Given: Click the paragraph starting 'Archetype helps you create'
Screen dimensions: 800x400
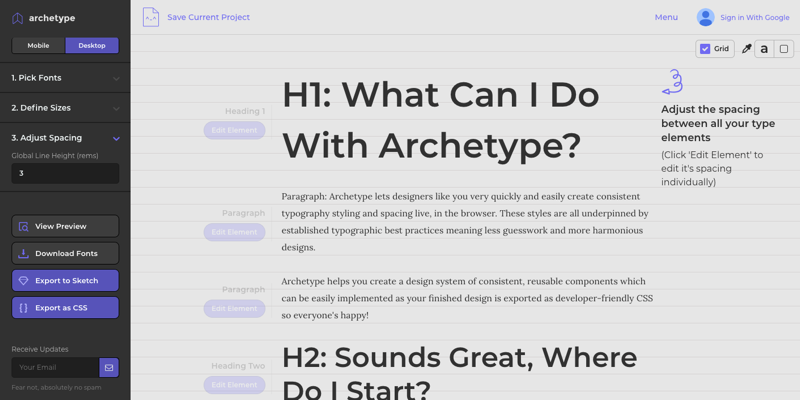Looking at the screenshot, I should tap(467, 298).
